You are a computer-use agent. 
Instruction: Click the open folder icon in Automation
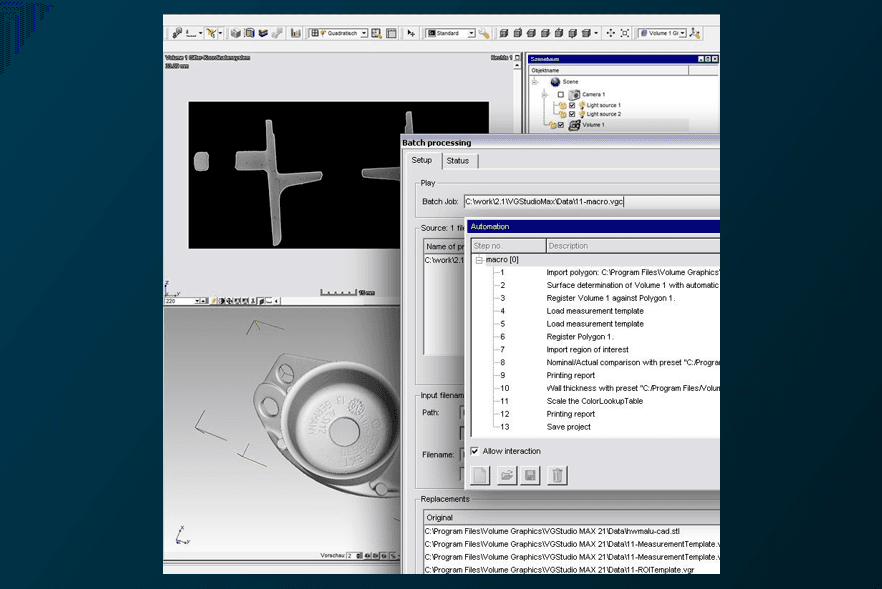[507, 476]
